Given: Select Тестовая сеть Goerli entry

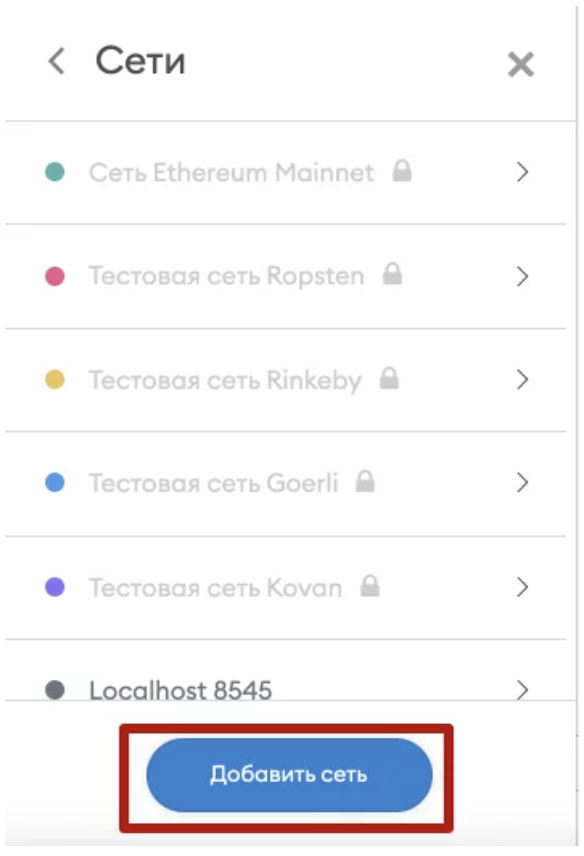Looking at the screenshot, I should pos(285,483).
